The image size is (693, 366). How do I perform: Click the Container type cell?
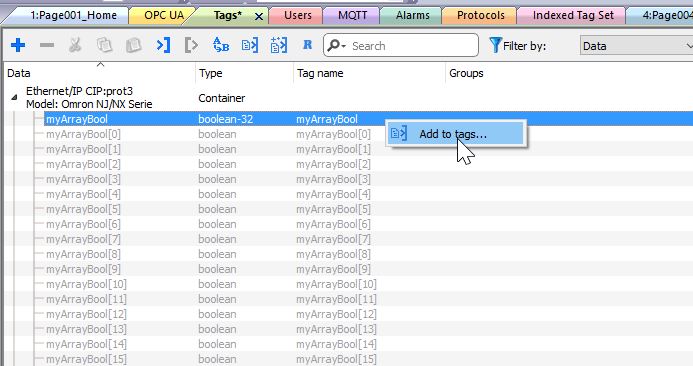click(221, 98)
